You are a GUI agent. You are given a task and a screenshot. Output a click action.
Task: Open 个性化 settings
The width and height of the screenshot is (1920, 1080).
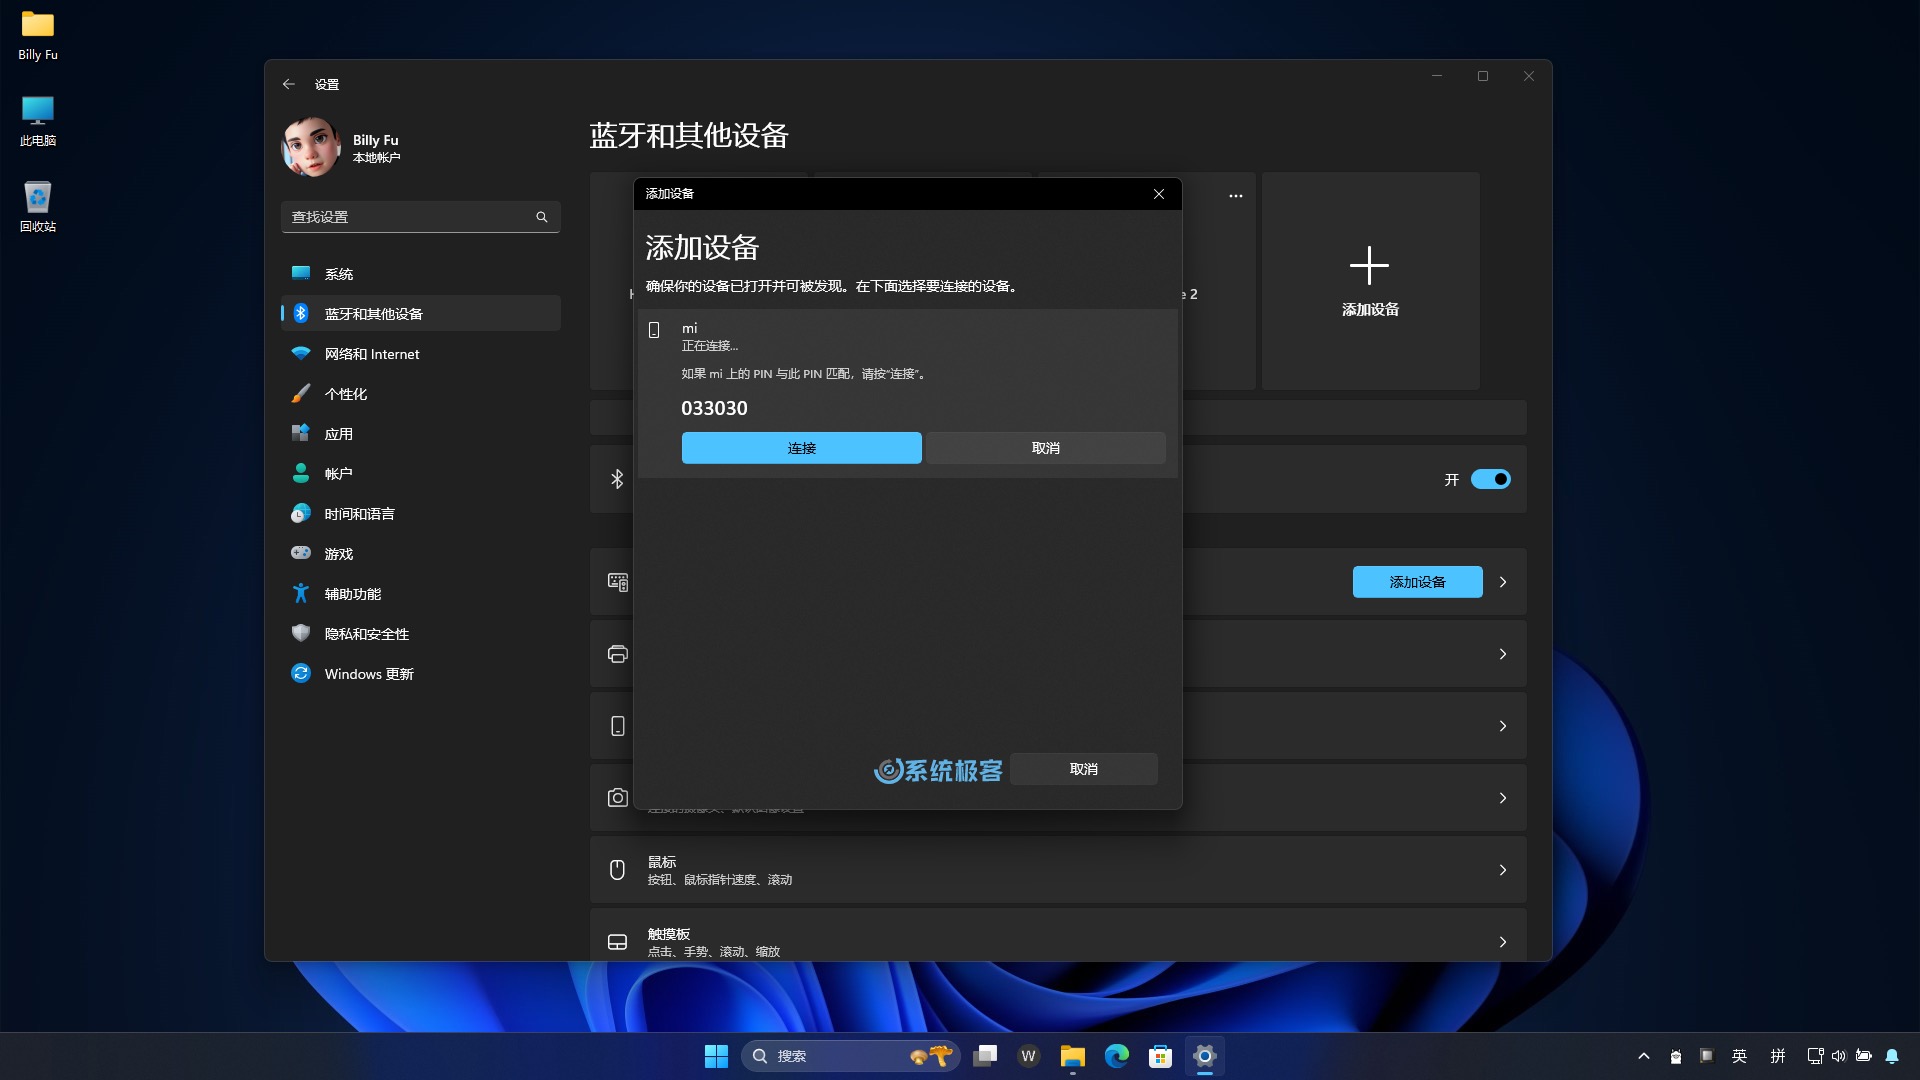420,394
